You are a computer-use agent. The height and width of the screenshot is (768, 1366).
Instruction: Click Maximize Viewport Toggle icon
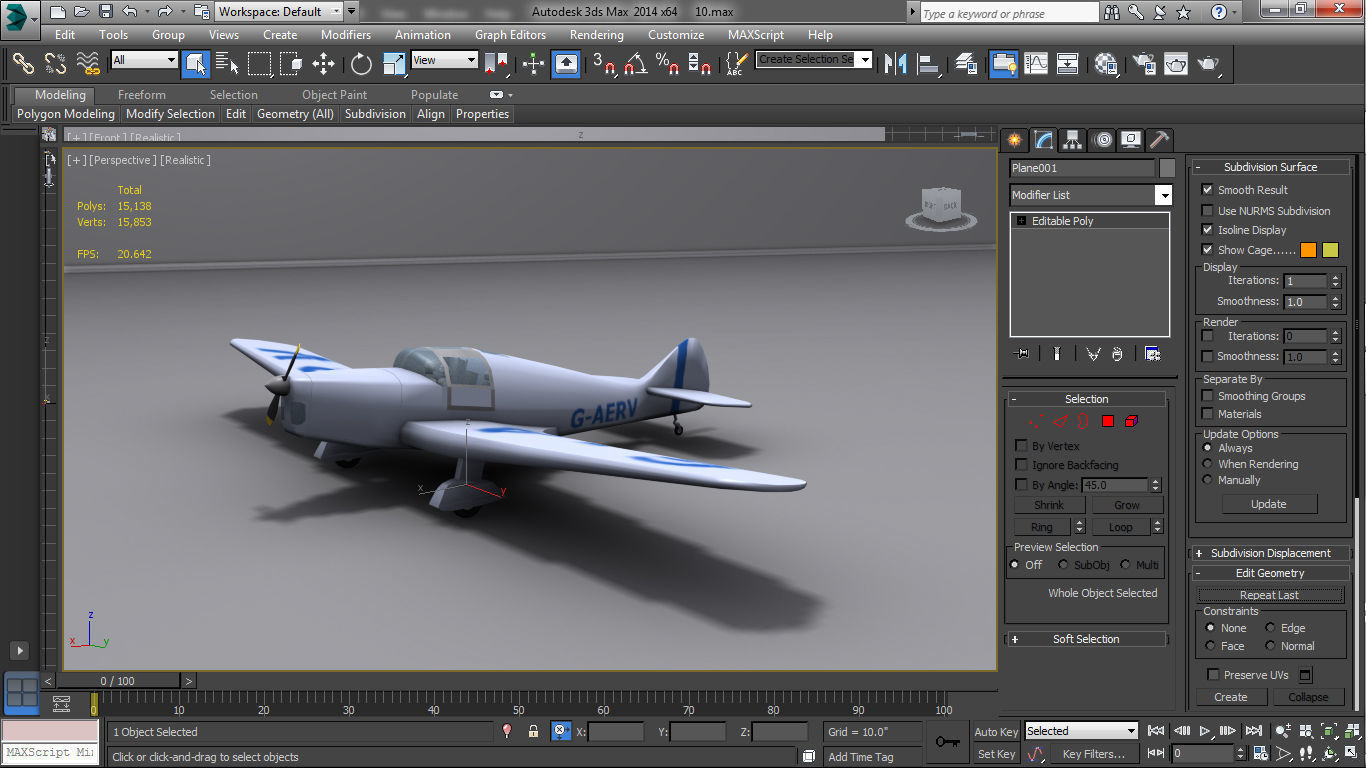pos(1351,753)
